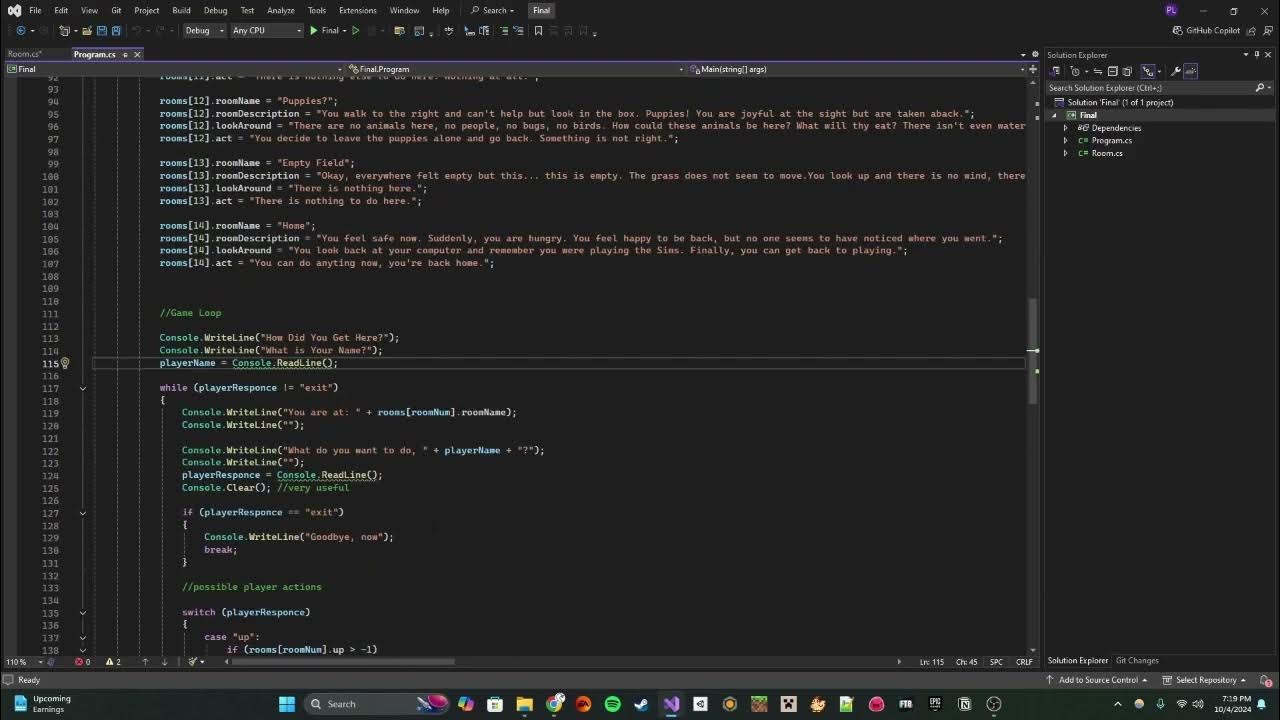Click the warnings count indicator showing 2
1280x720 pixels.
[112, 661]
